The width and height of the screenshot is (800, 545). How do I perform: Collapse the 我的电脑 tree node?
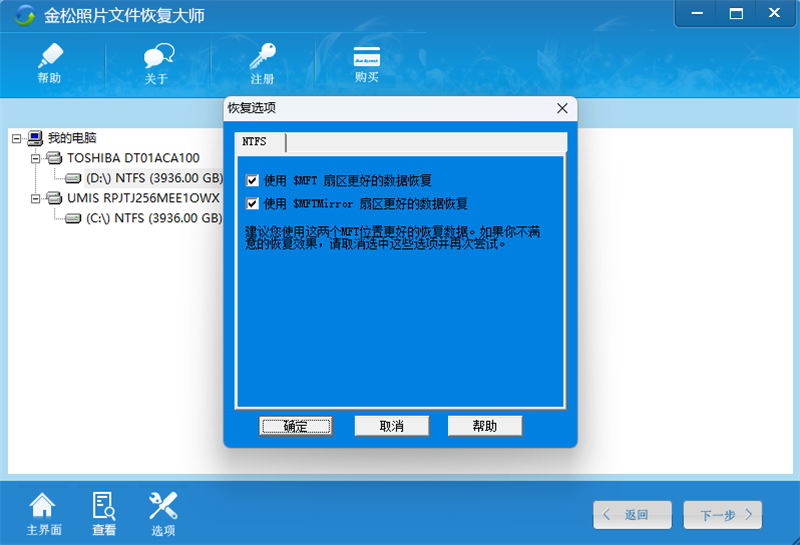16,138
